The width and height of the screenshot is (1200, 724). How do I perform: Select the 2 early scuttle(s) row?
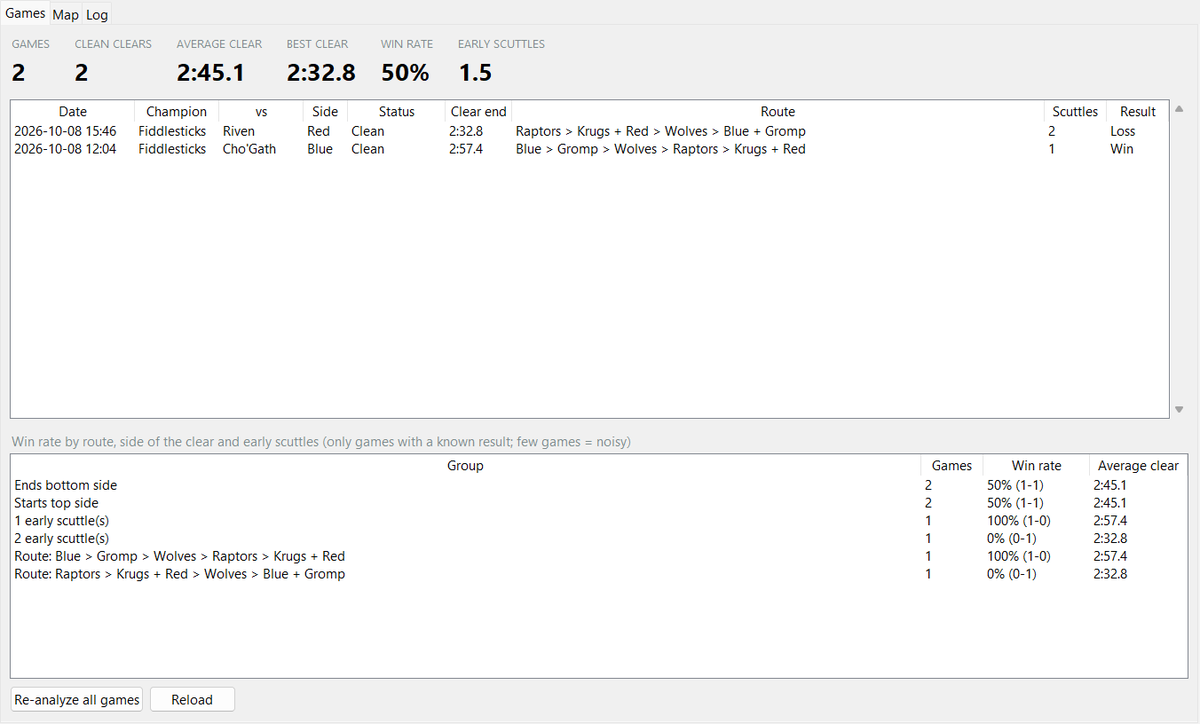pos(600,538)
